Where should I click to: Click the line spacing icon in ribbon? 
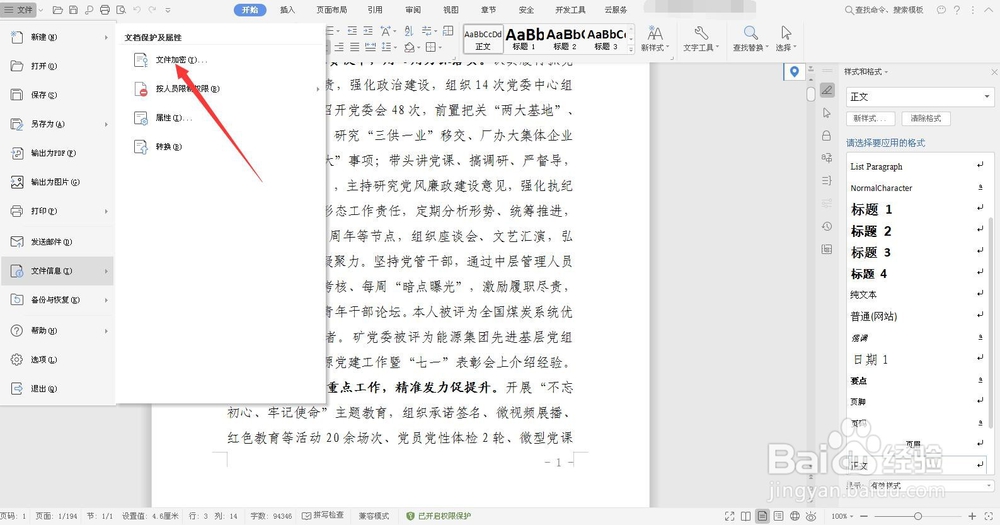coord(386,47)
